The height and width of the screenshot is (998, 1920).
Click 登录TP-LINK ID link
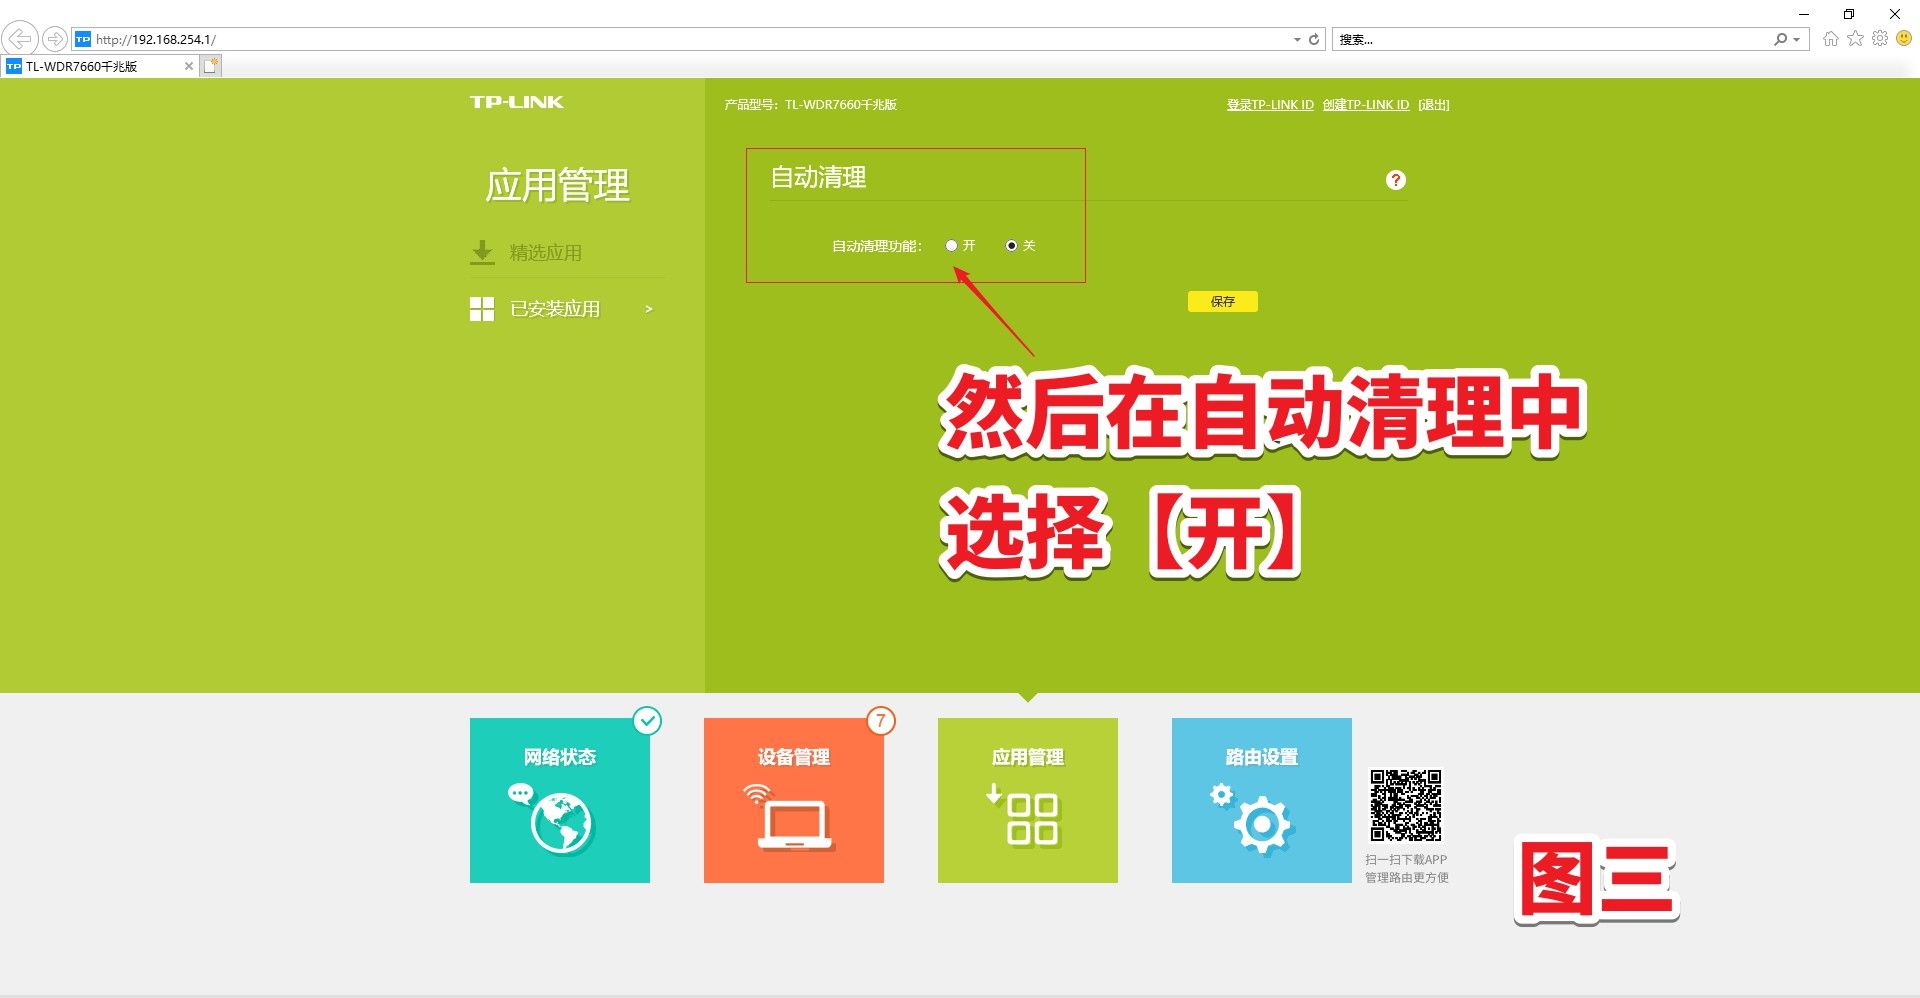click(x=1270, y=105)
